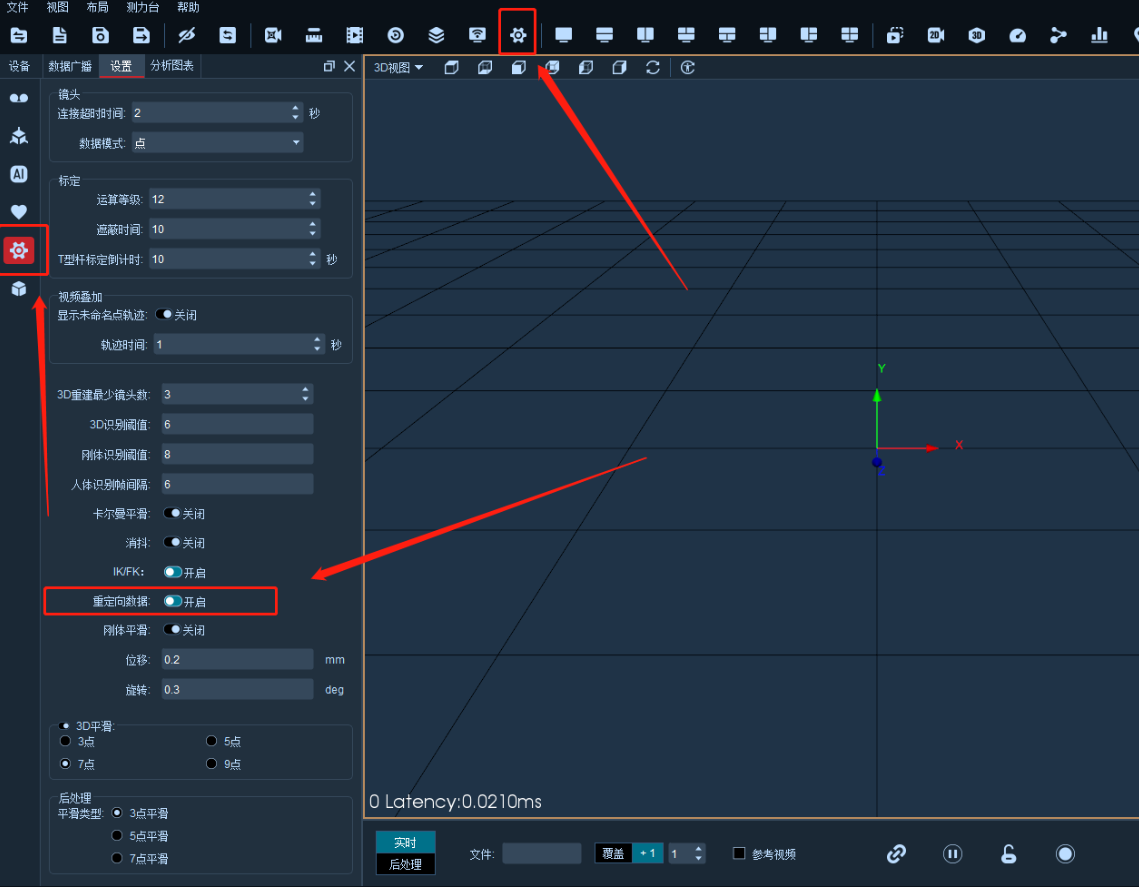1139x887 pixels.
Task: Increase 连接超时时间 with up arrow
Action: pyautogui.click(x=295, y=108)
